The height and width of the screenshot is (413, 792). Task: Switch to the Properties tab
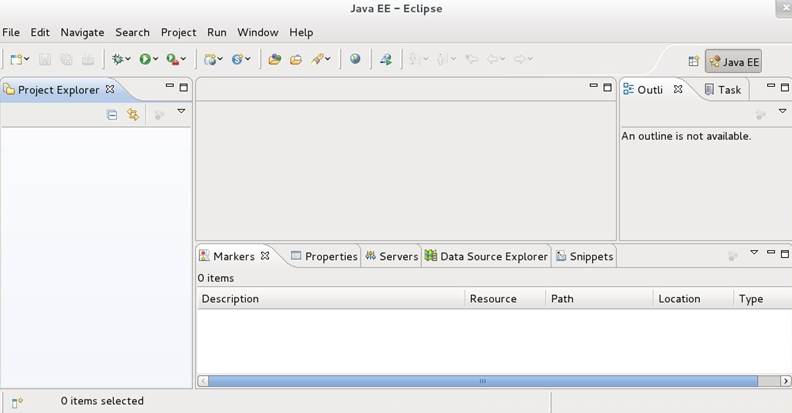pyautogui.click(x=324, y=256)
